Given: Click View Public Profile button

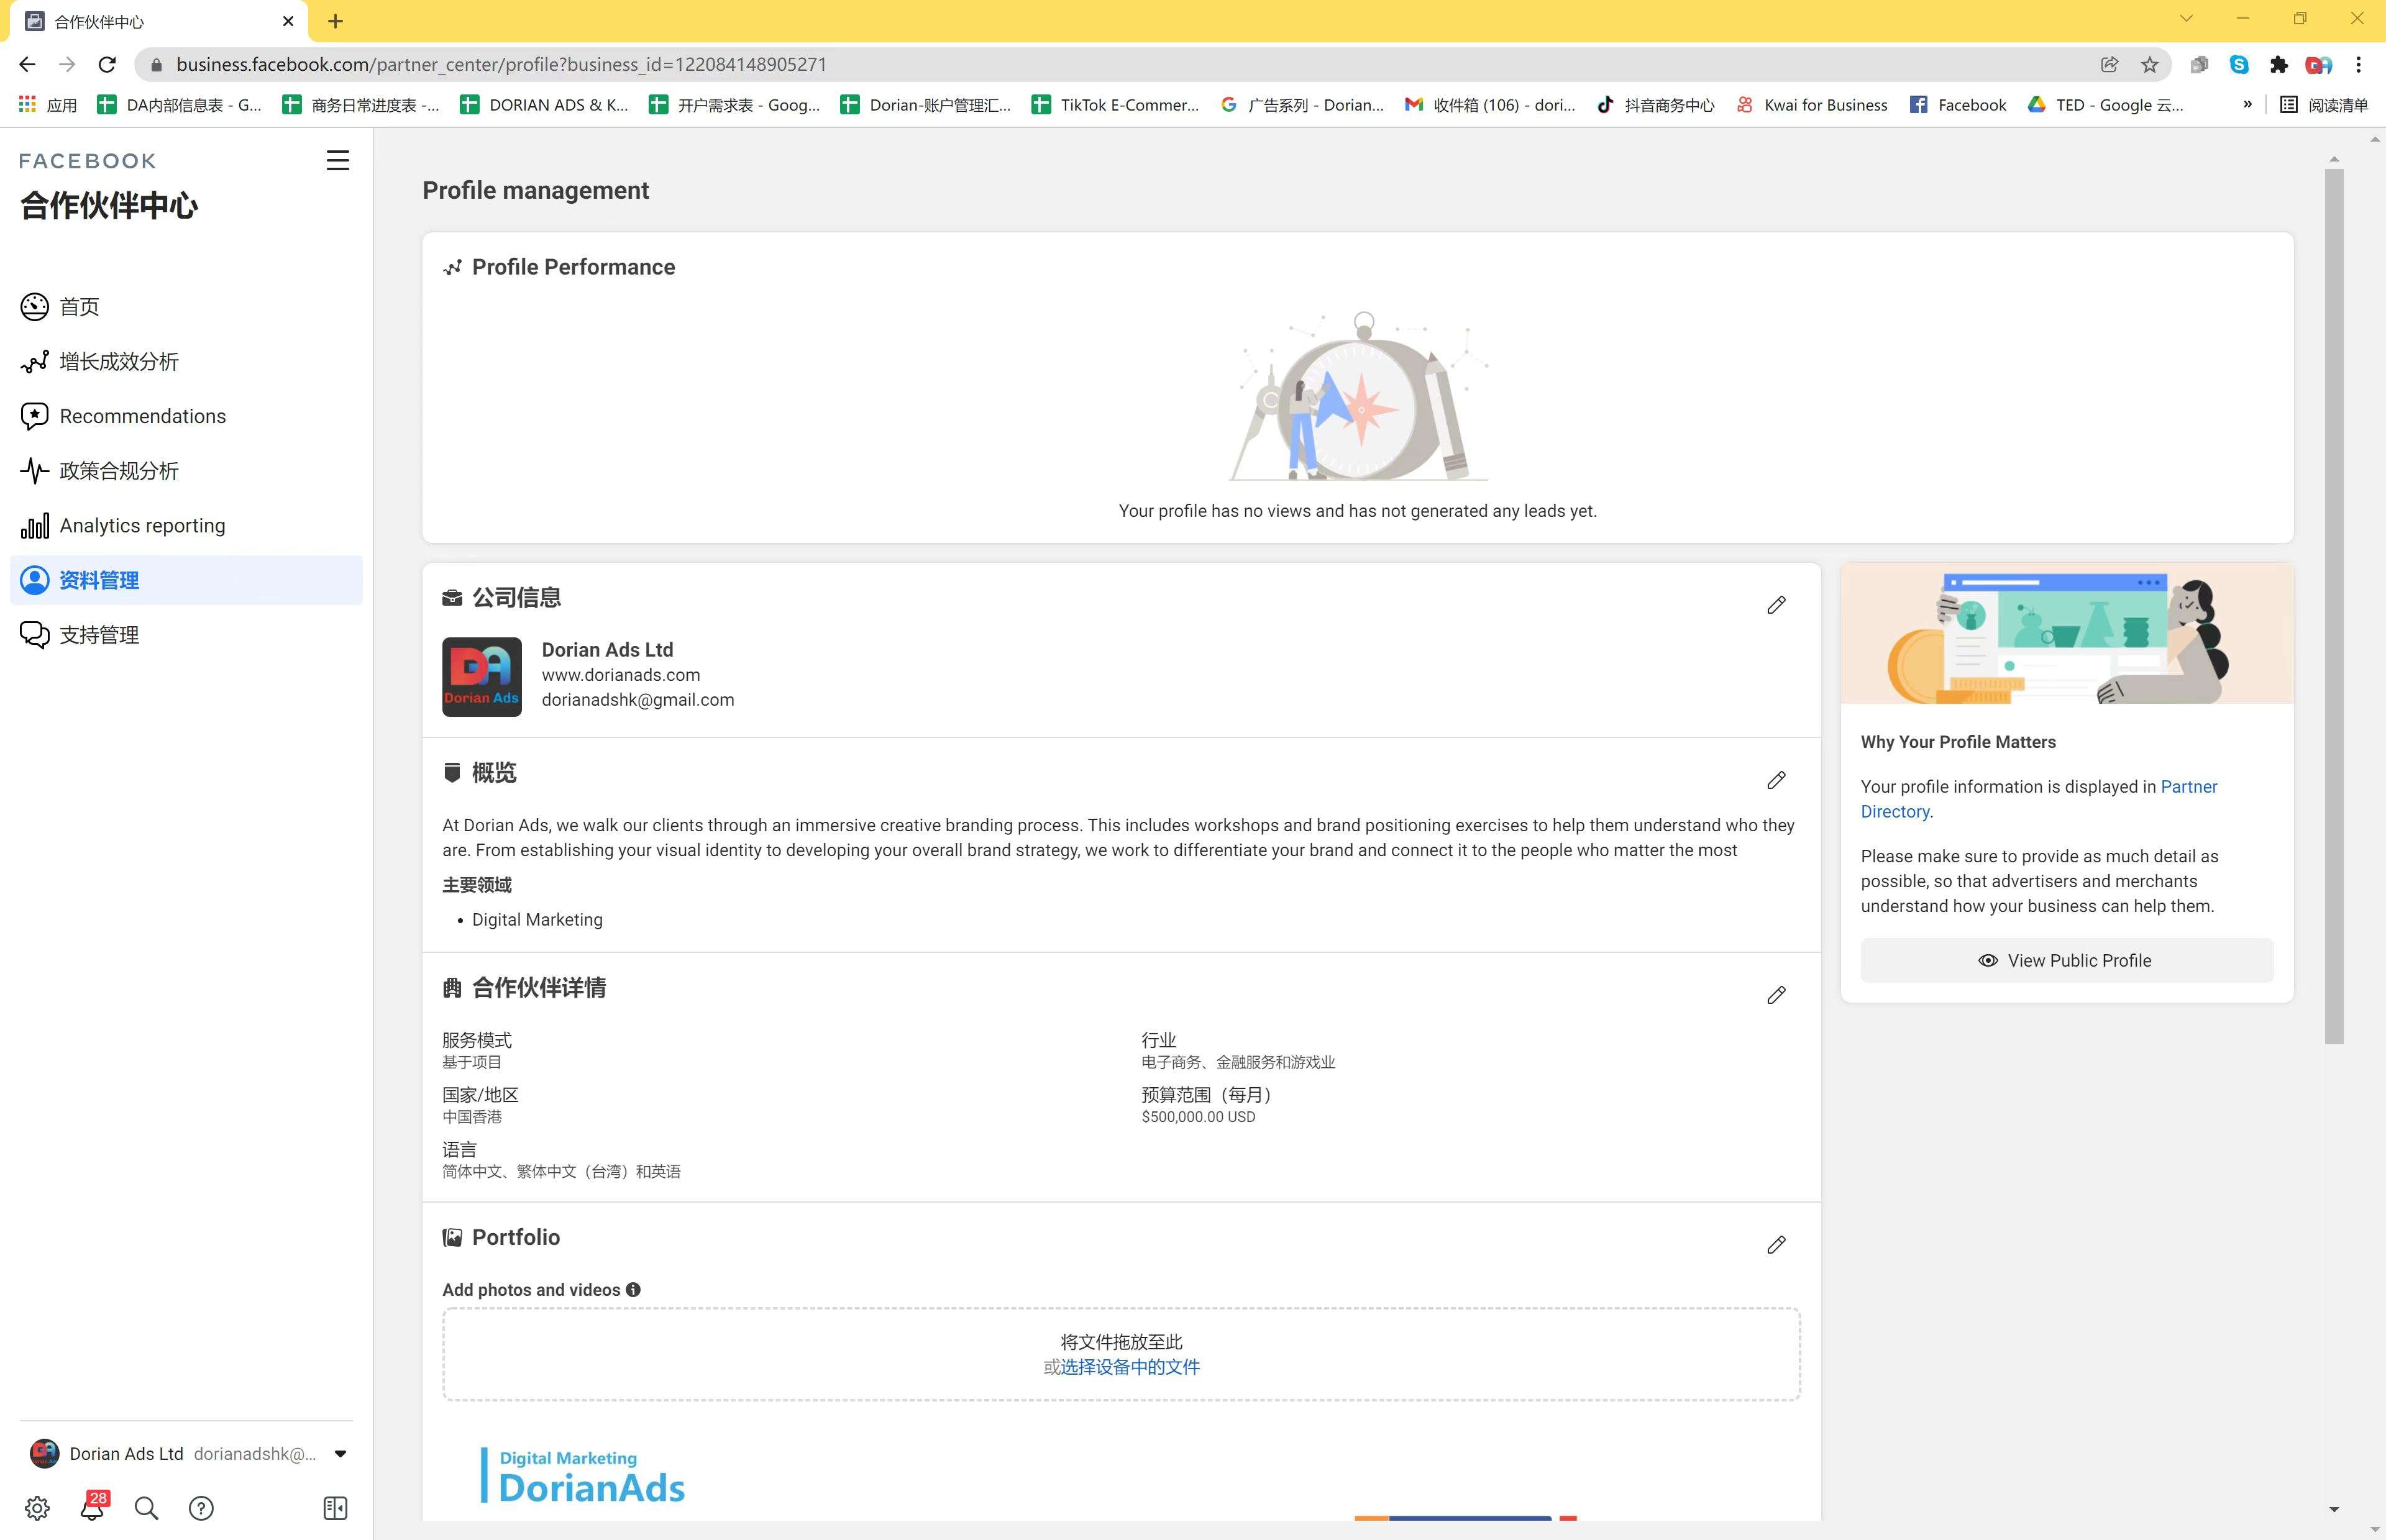Looking at the screenshot, I should [x=2066, y=960].
